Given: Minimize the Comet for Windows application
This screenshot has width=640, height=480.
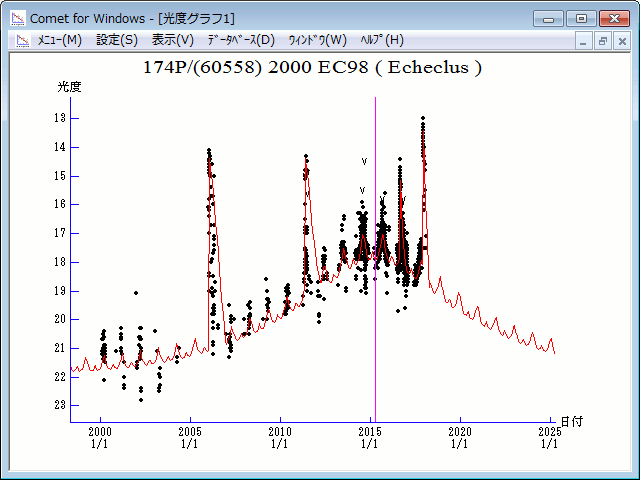Looking at the screenshot, I should pyautogui.click(x=549, y=18).
